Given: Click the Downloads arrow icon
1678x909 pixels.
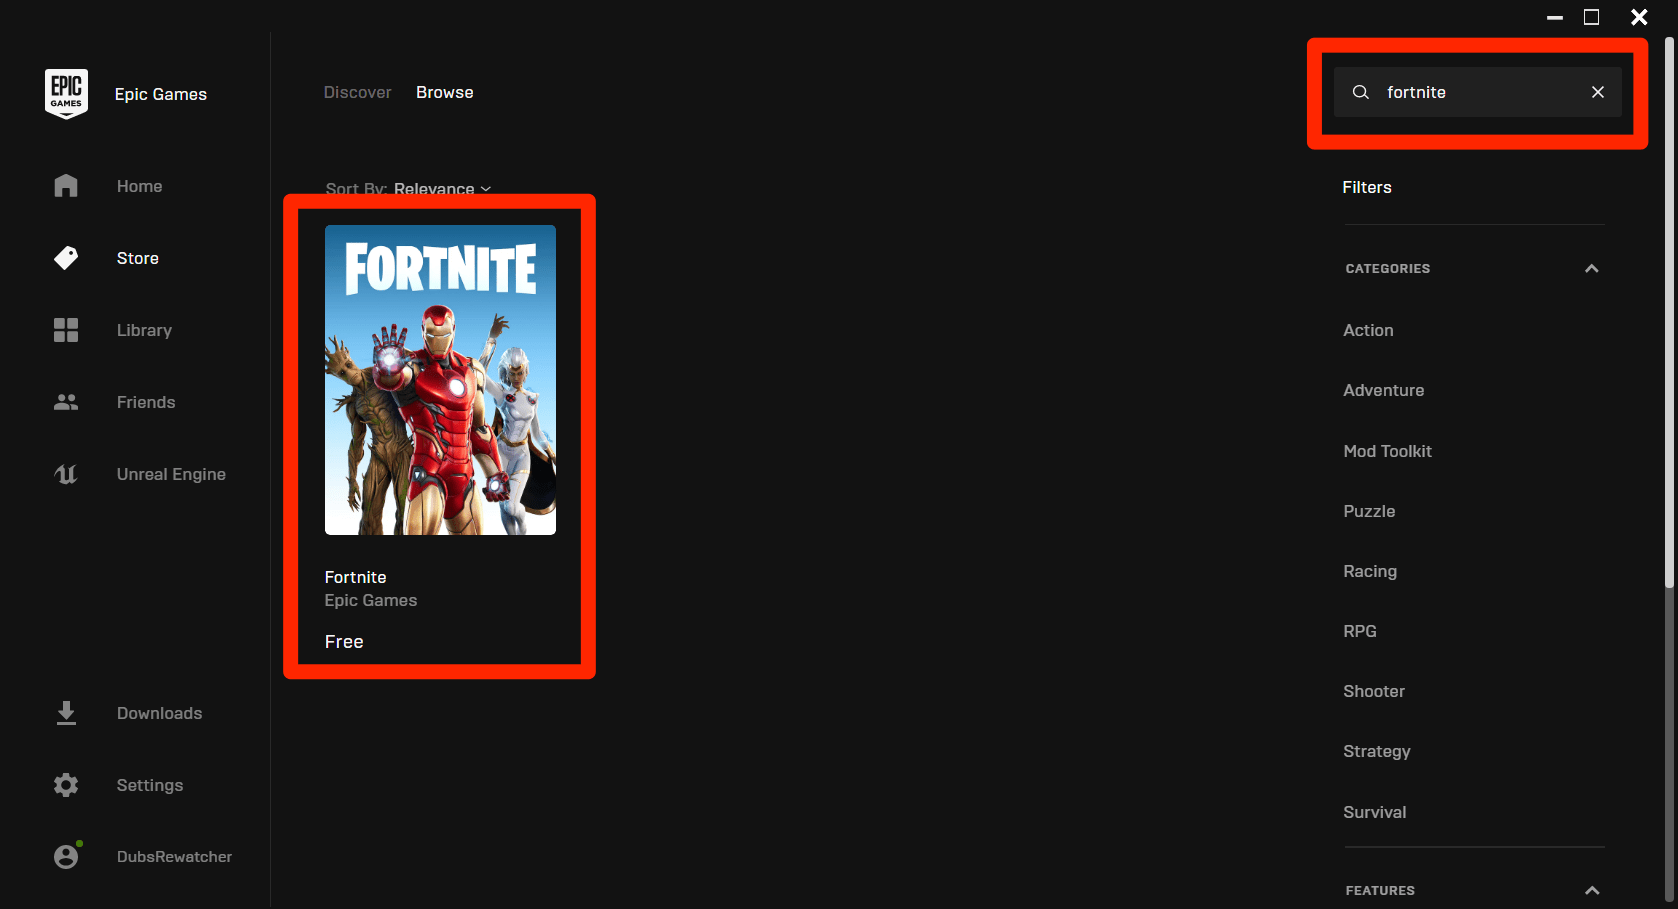Looking at the screenshot, I should tap(66, 713).
